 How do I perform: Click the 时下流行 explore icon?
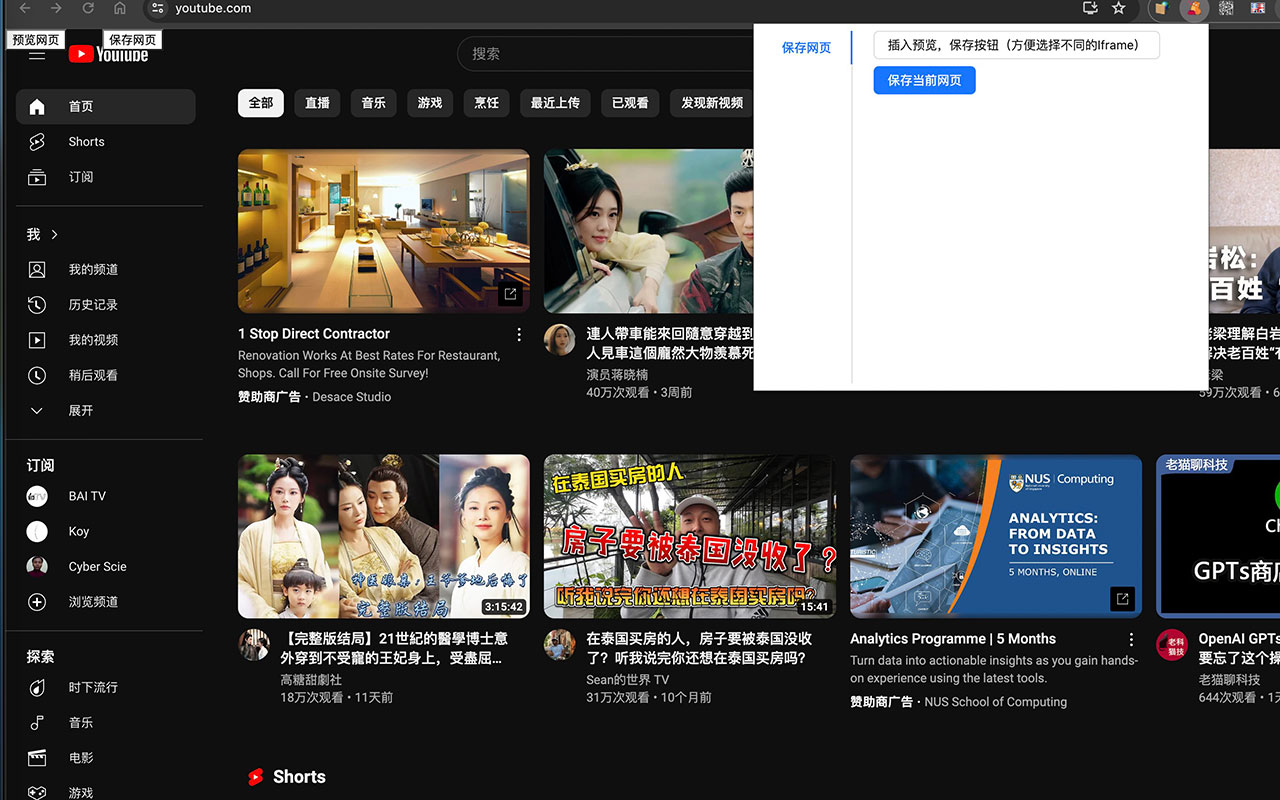pos(37,687)
